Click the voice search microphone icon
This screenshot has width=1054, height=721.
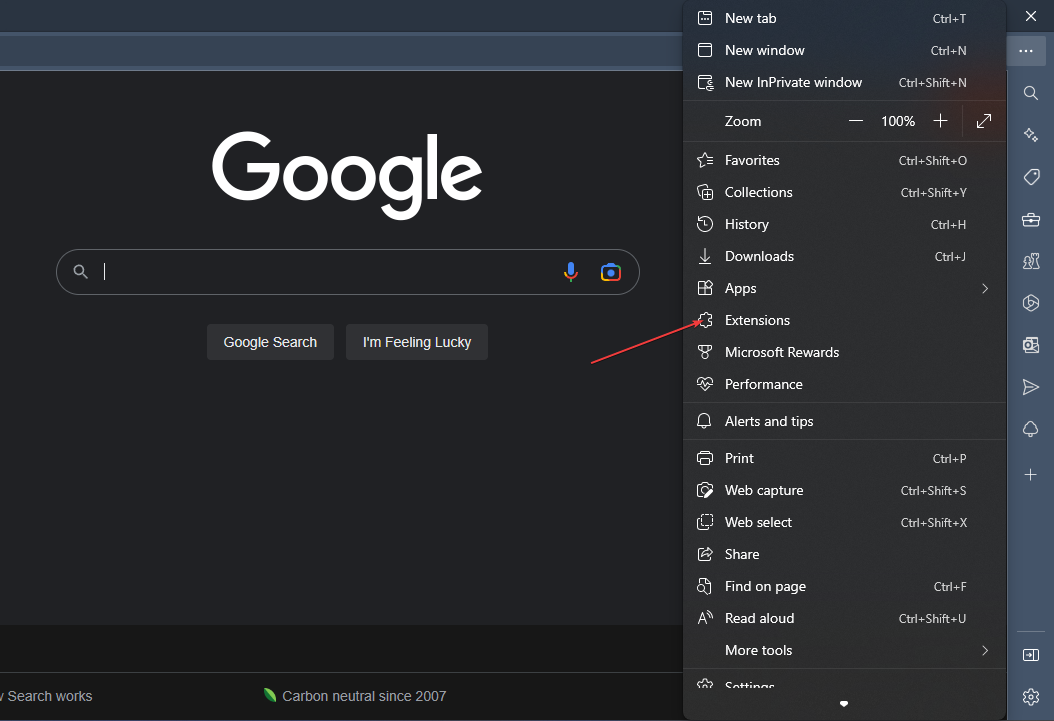click(571, 271)
